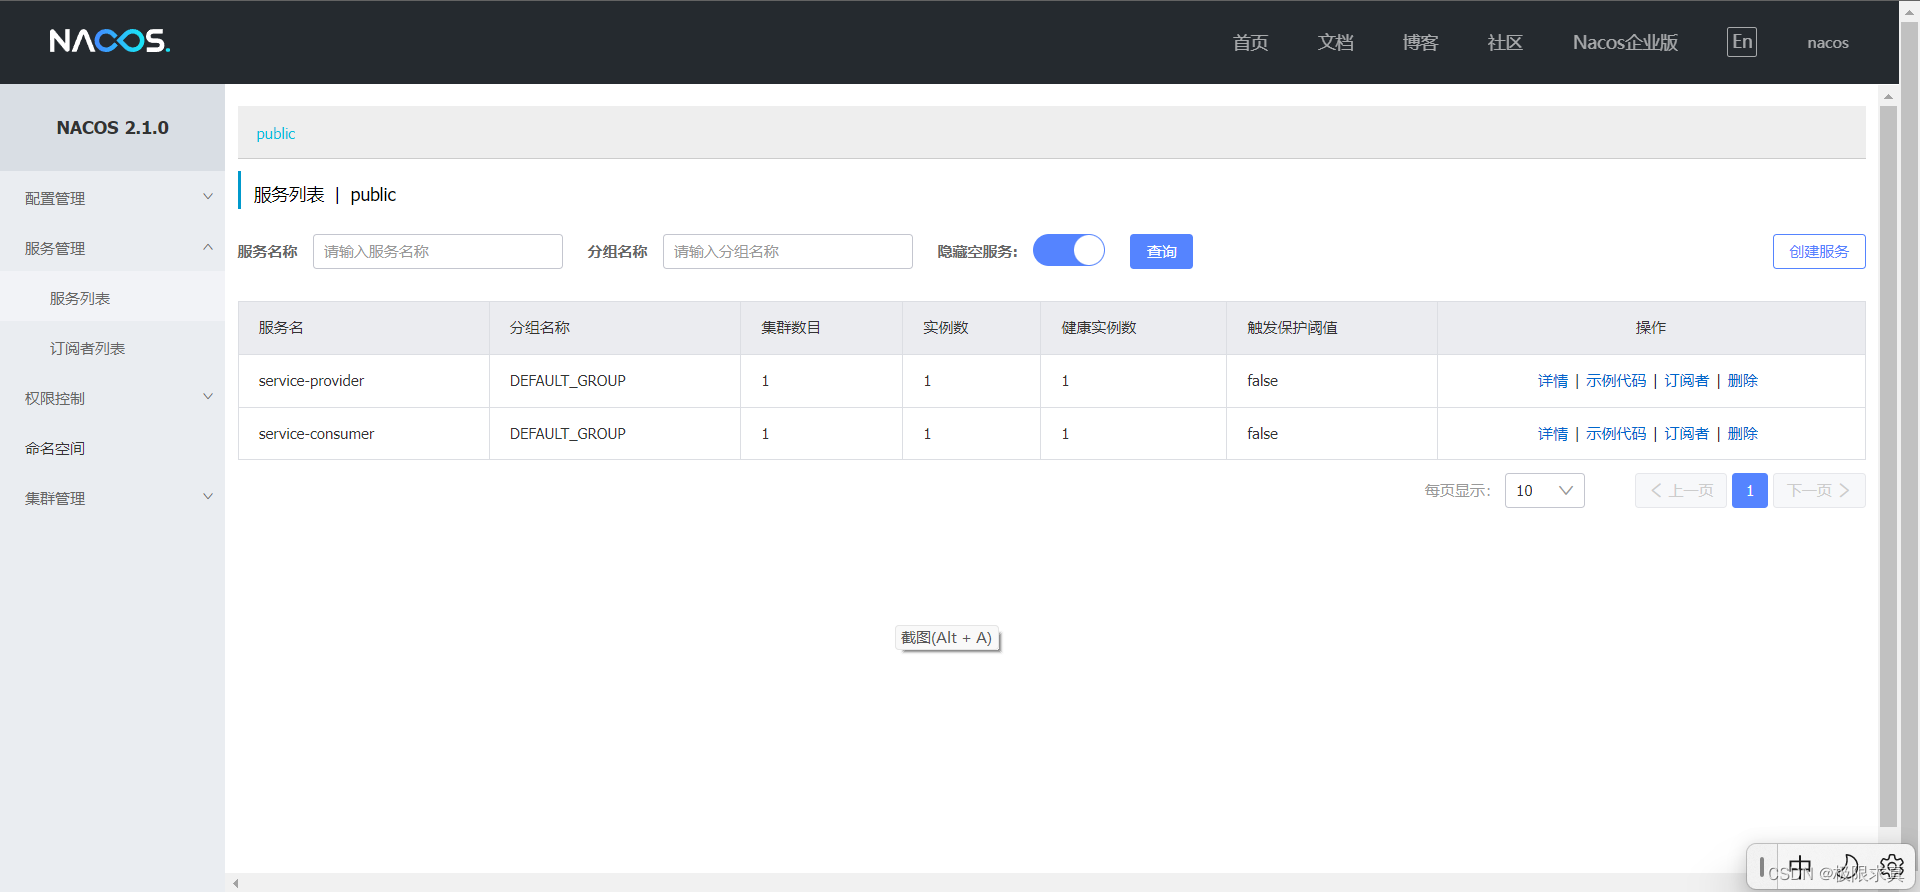
Task: Click false threshold value for service-provider
Action: click(1262, 380)
